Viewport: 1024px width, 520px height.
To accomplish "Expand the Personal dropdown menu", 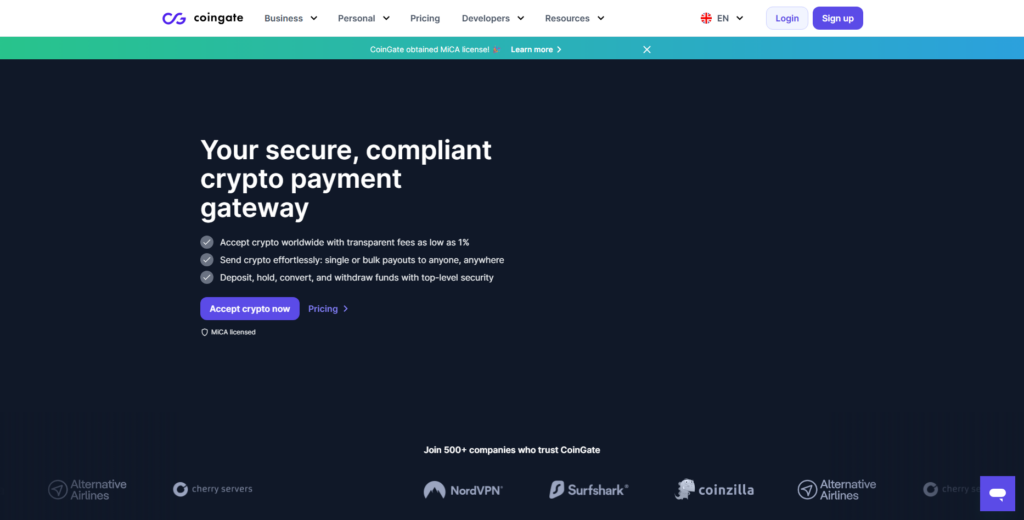I will pos(364,18).
